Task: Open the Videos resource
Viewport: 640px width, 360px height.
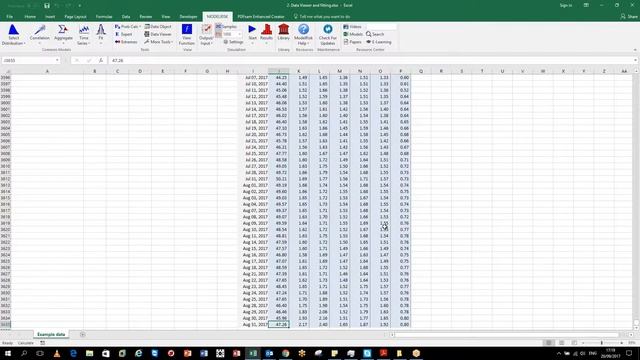Action: (352, 27)
